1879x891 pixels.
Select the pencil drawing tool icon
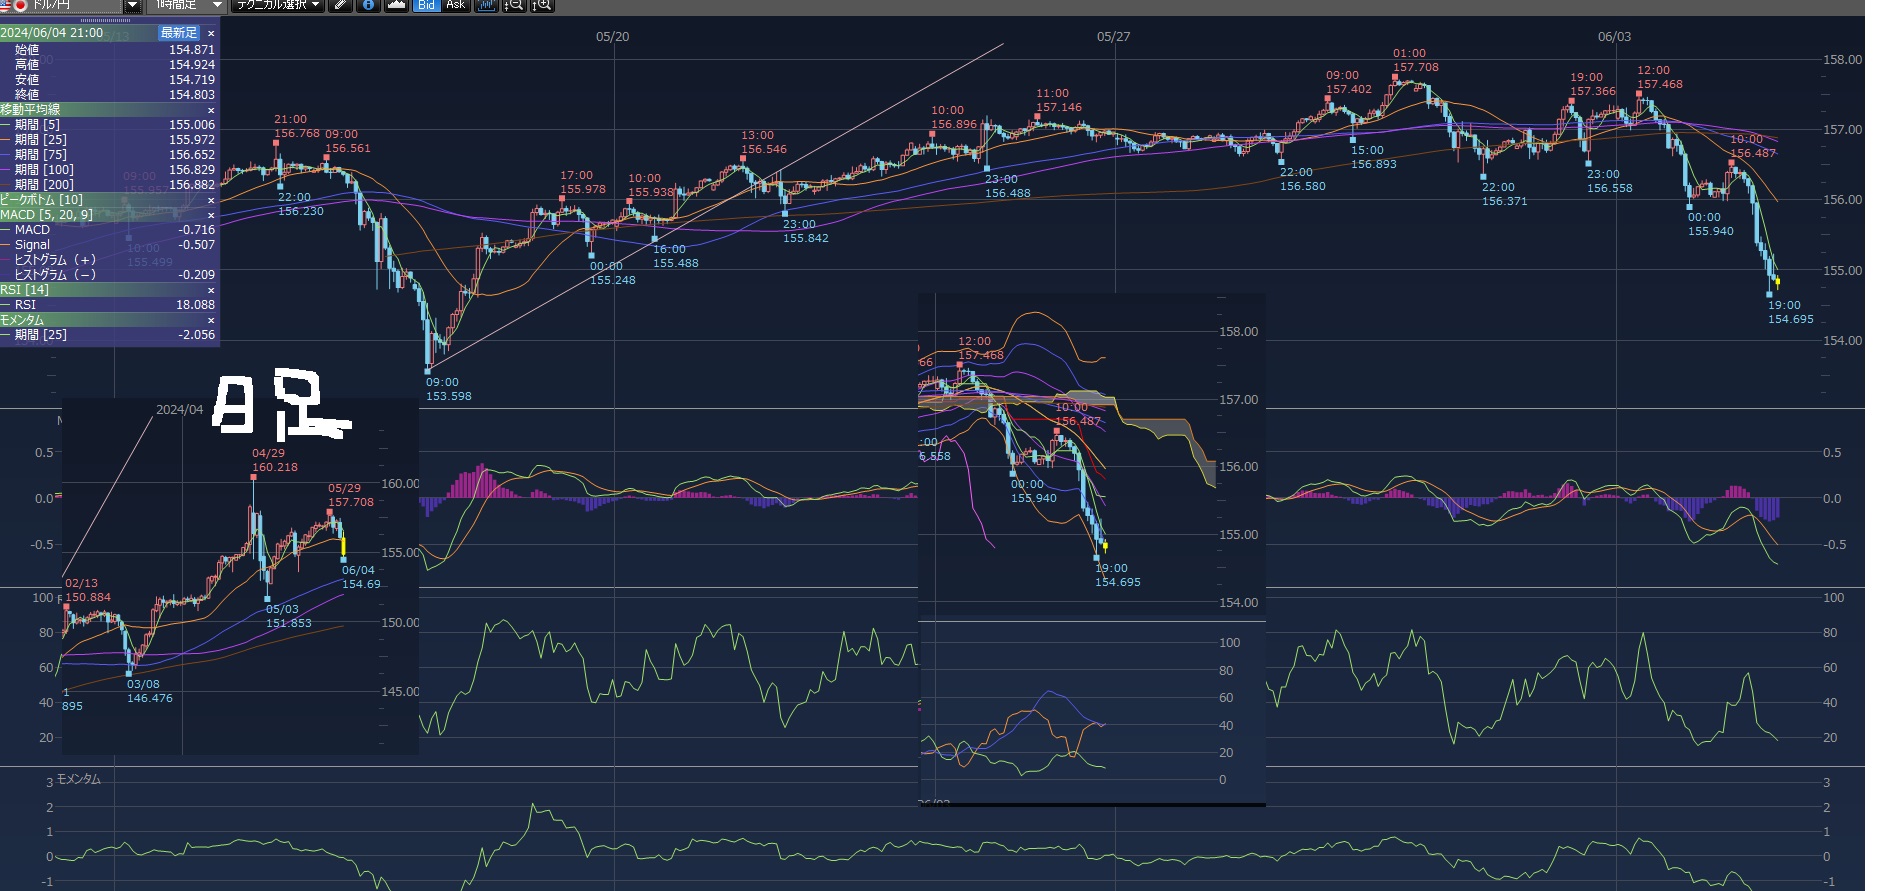point(341,5)
